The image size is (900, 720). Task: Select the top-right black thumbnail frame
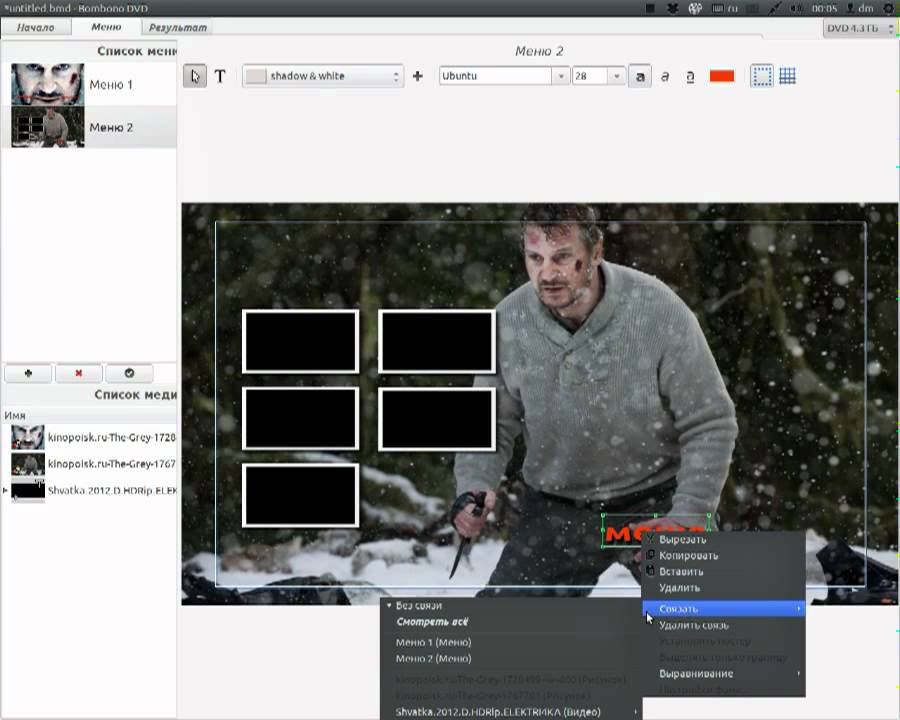(x=437, y=342)
